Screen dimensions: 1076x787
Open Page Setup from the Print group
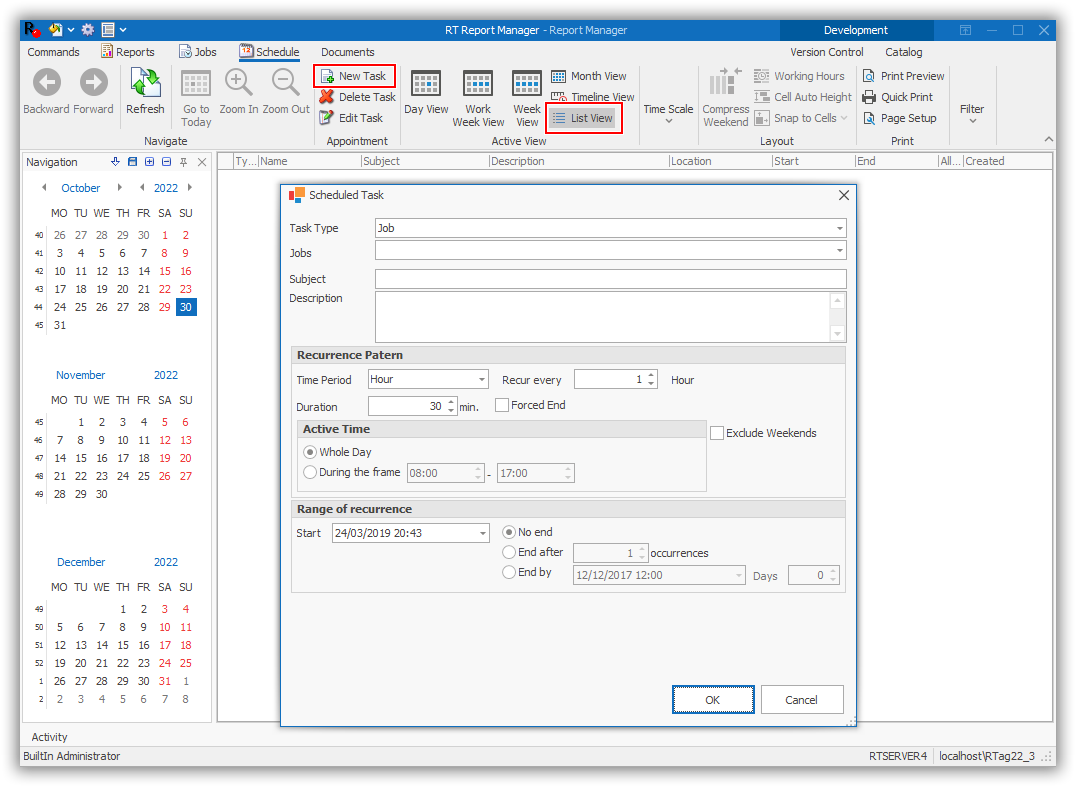[869, 118]
